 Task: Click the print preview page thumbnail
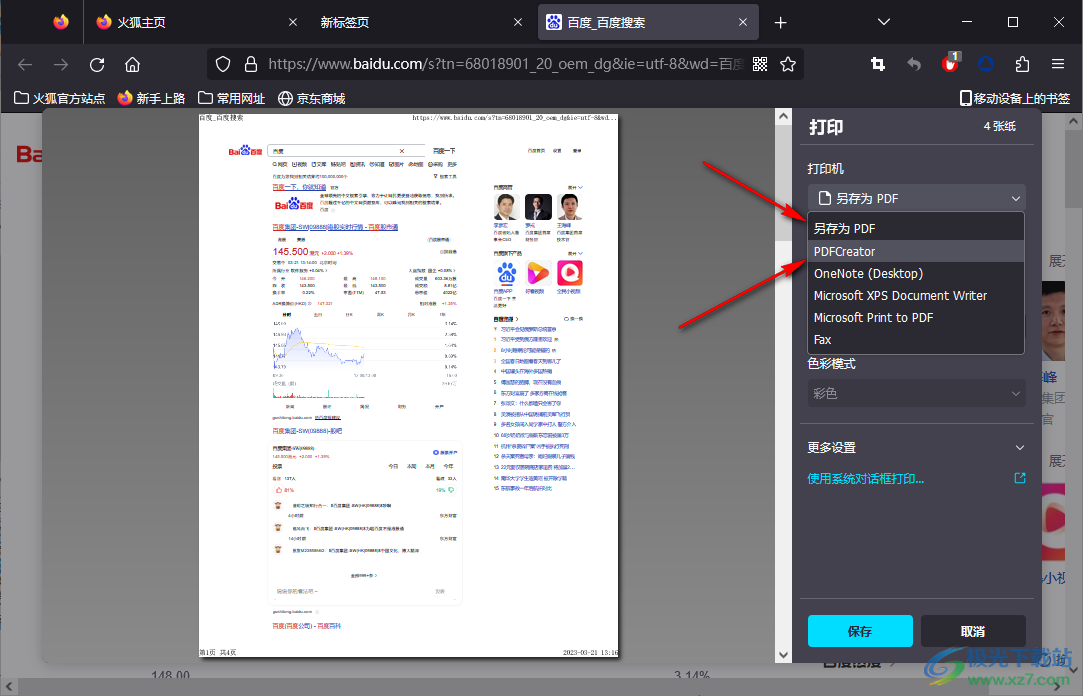click(408, 385)
